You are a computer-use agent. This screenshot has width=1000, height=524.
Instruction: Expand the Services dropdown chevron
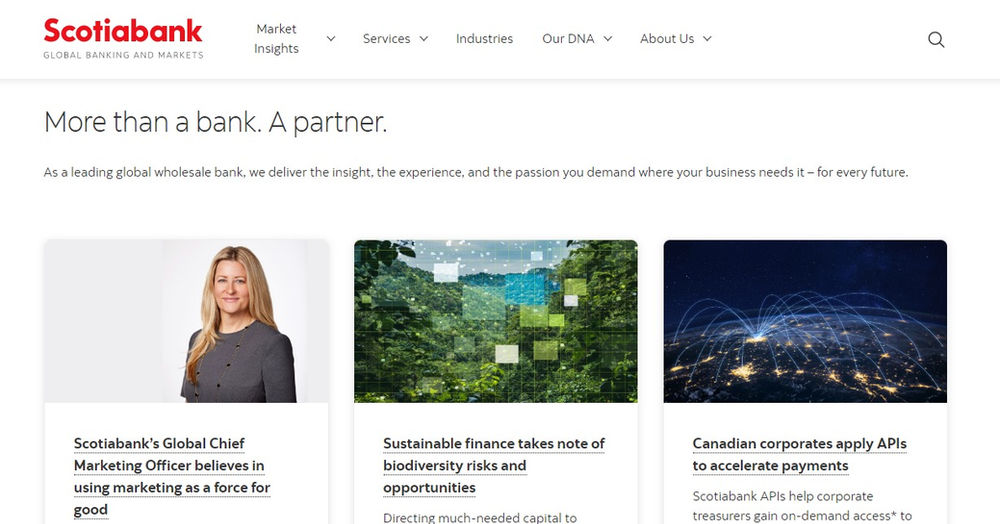(424, 39)
